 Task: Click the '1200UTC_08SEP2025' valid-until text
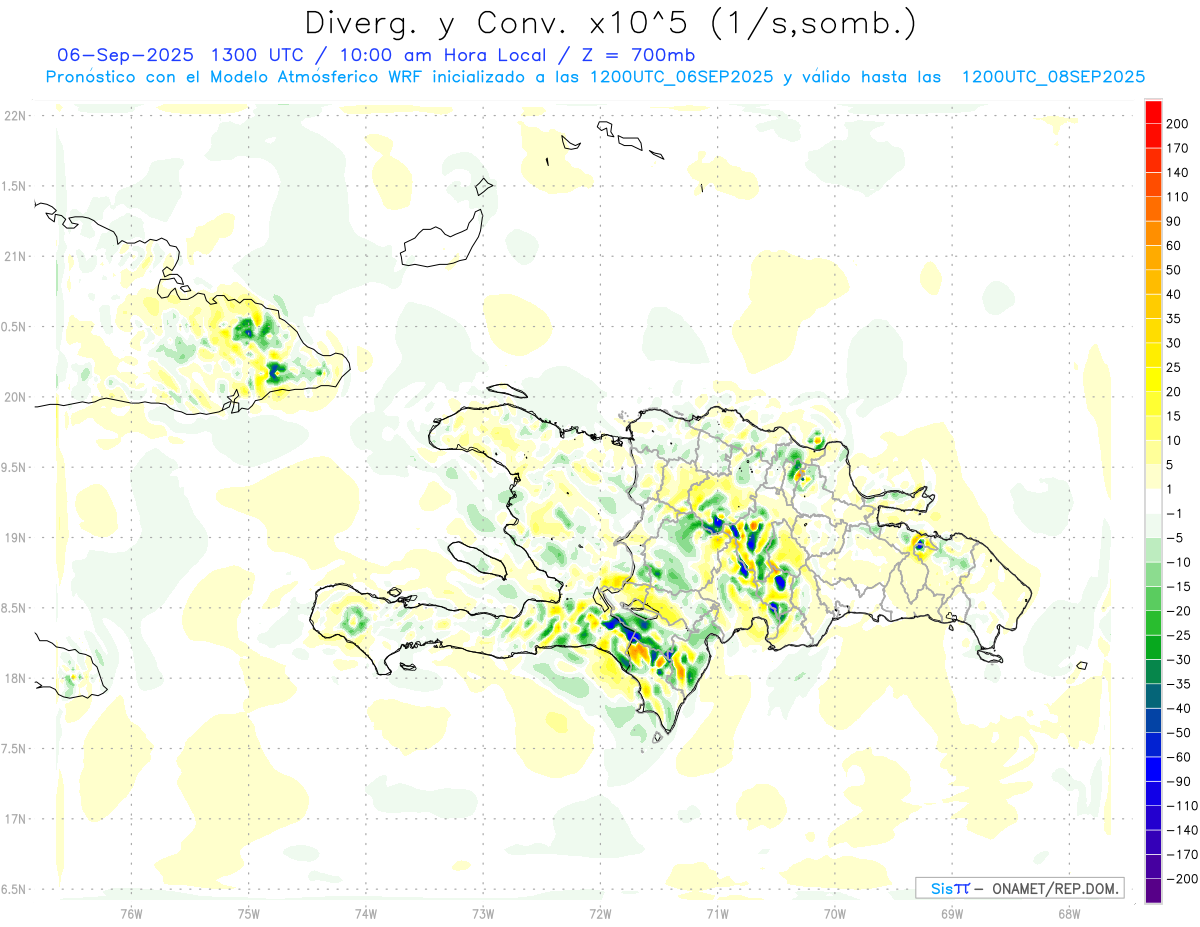coord(1052,77)
